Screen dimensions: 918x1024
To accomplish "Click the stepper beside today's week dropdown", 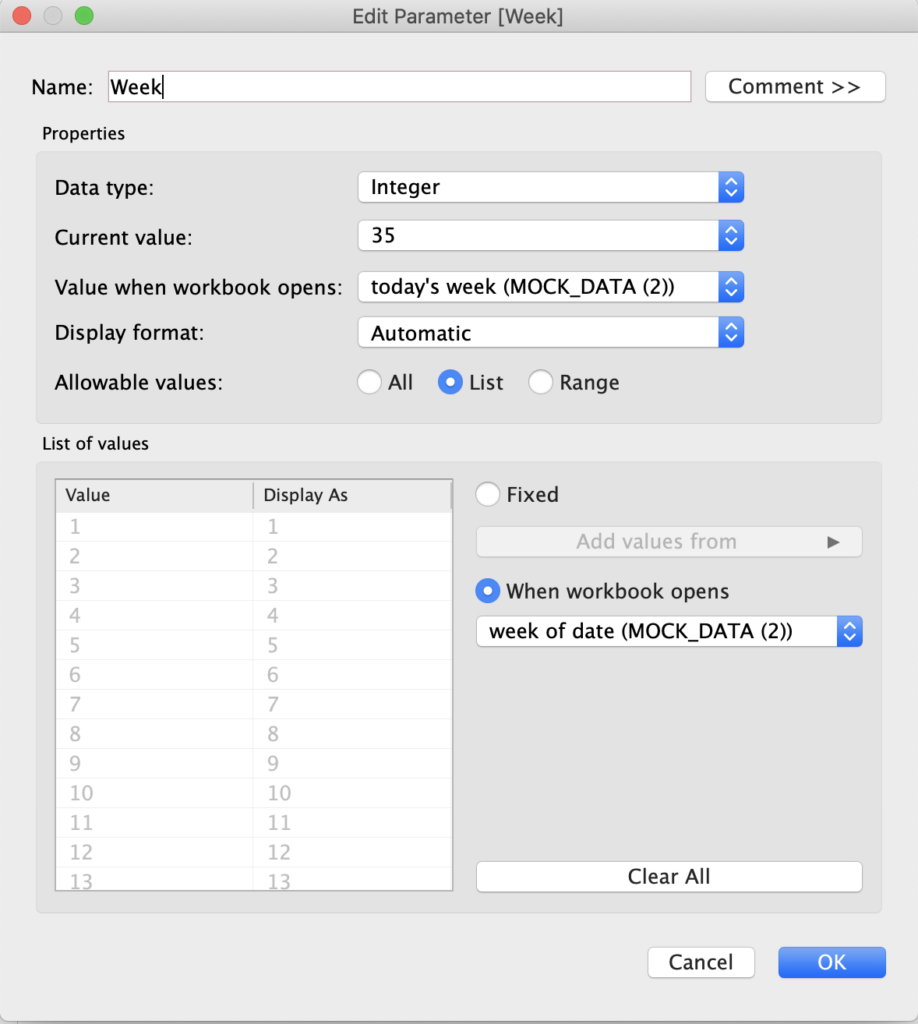I will pos(731,287).
